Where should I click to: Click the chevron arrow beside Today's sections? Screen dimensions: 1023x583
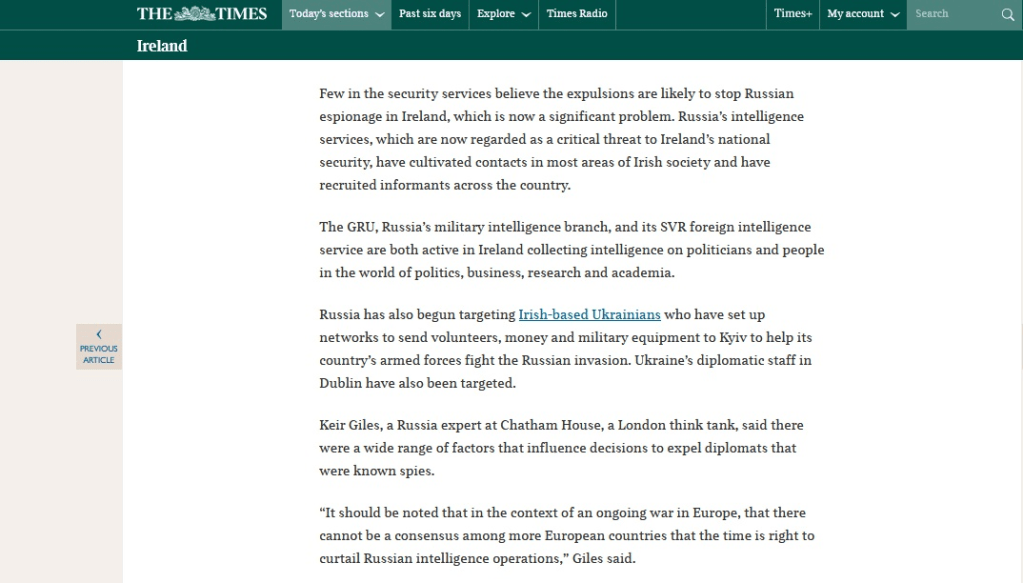[x=380, y=15]
